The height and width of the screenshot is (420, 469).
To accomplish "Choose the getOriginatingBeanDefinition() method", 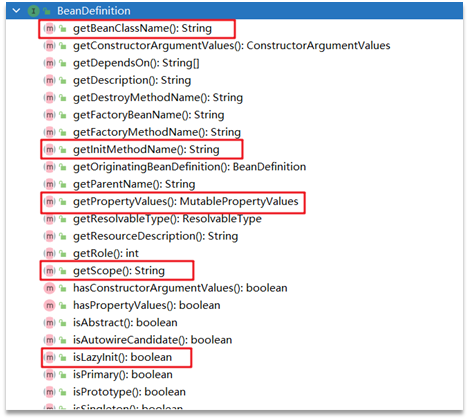I will coord(189,167).
